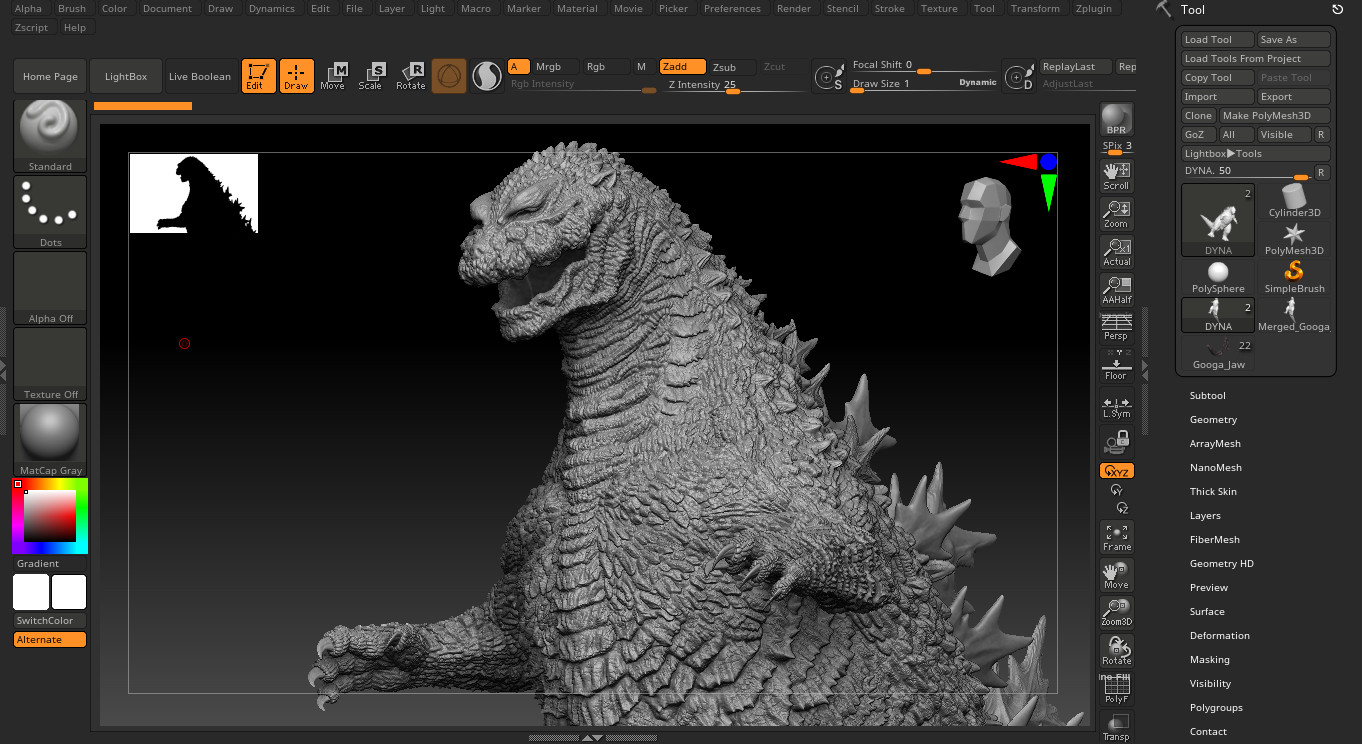Select the PolySphere tool
Screen dimensions: 1362x744
(1218, 277)
